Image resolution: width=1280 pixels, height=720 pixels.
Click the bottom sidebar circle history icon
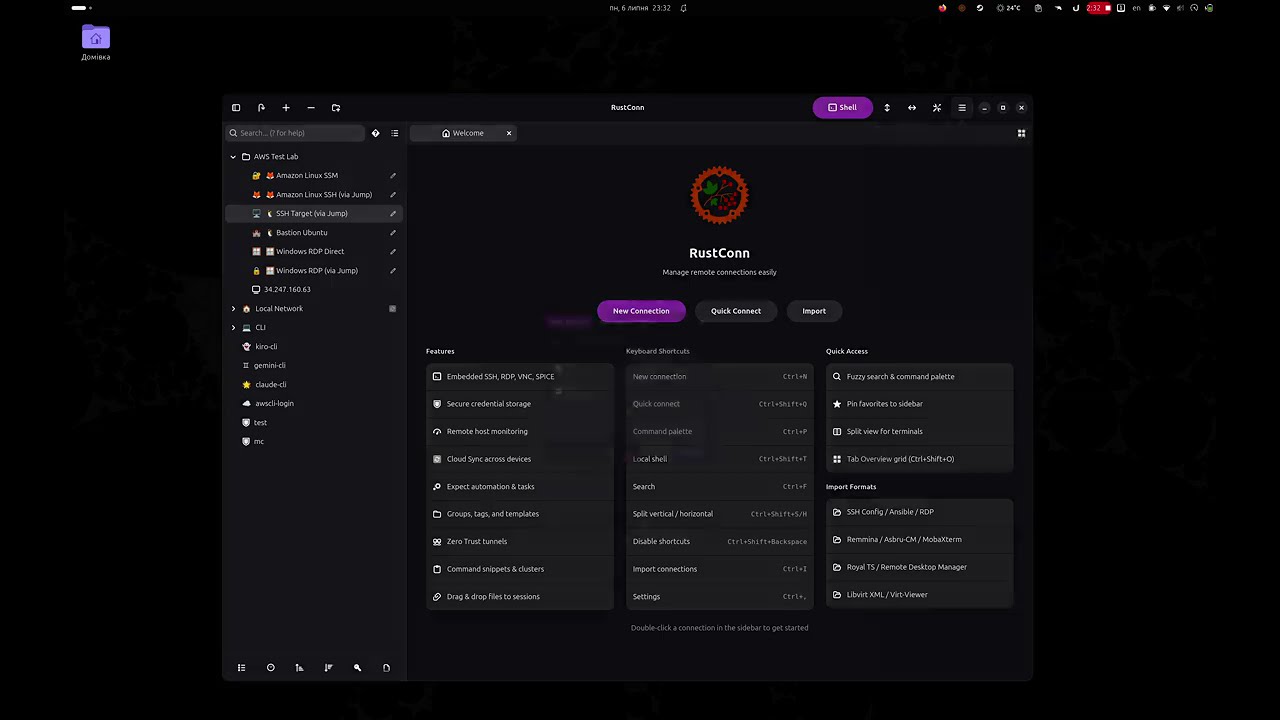click(270, 668)
